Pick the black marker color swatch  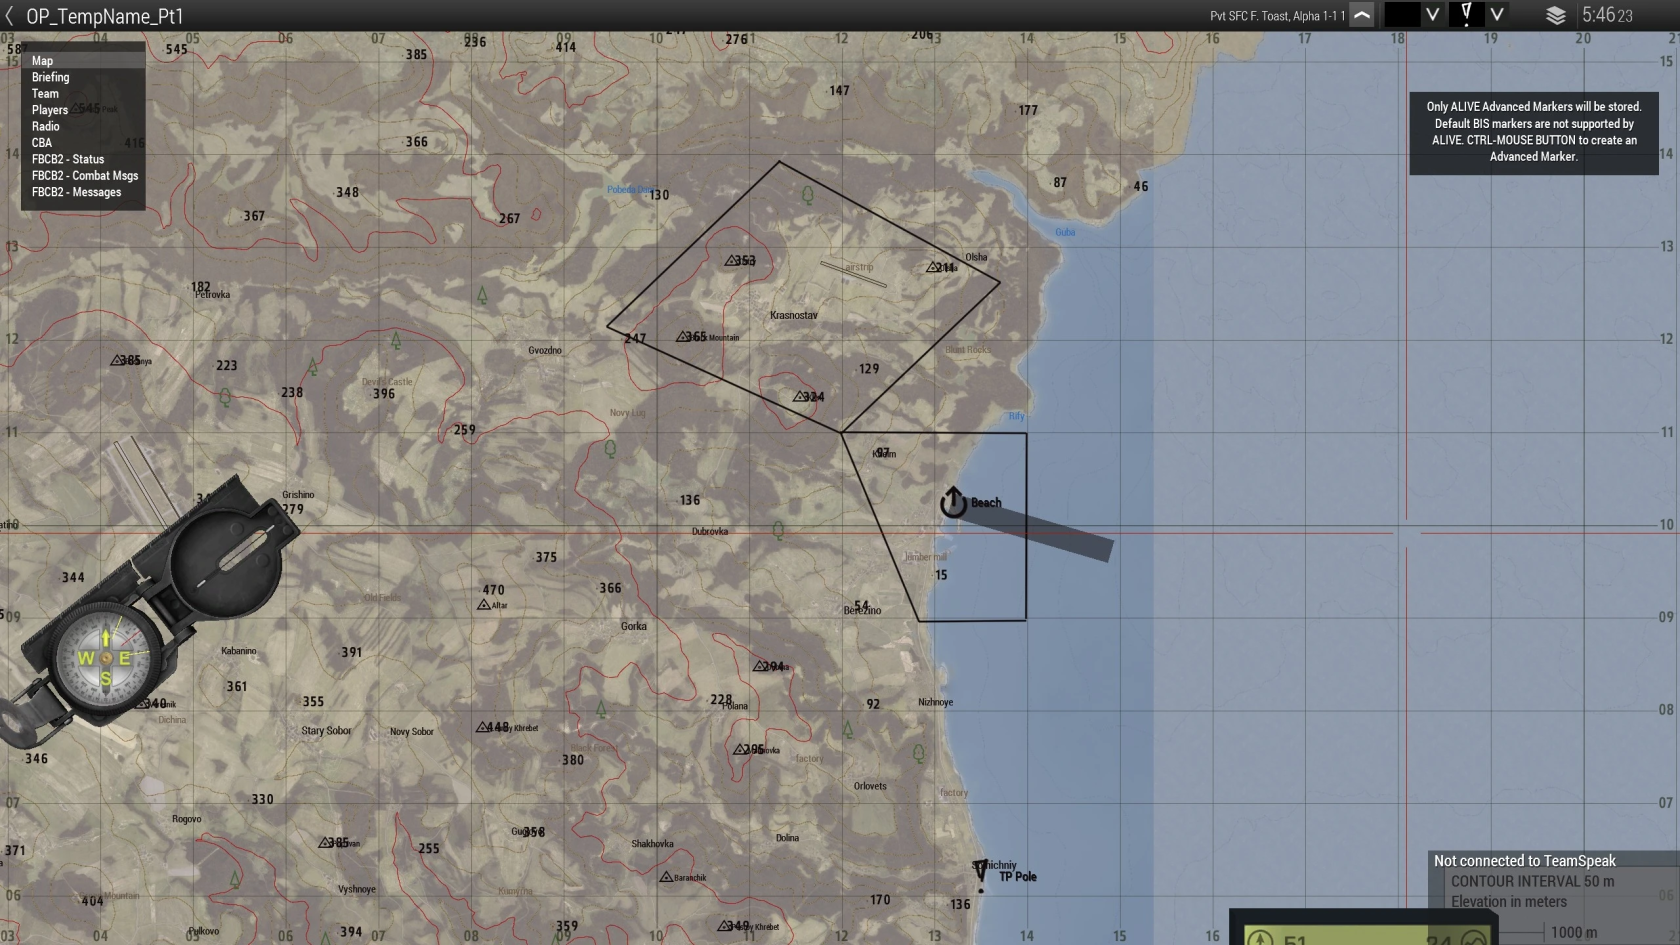1401,15
